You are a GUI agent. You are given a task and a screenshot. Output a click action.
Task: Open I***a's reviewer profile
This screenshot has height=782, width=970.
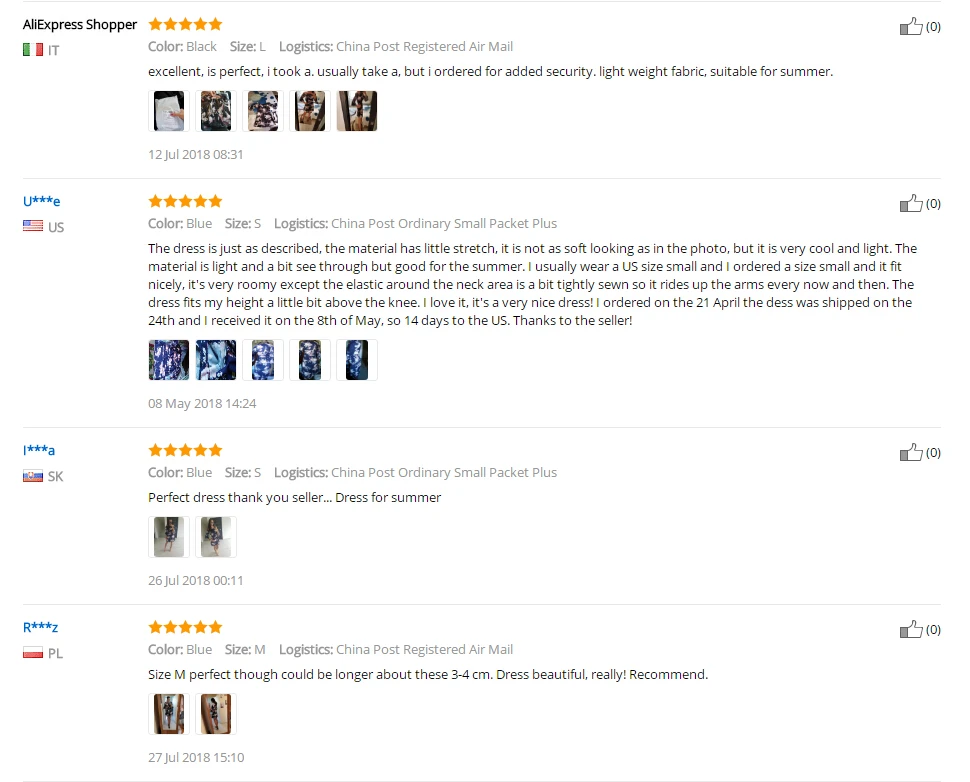[39, 450]
